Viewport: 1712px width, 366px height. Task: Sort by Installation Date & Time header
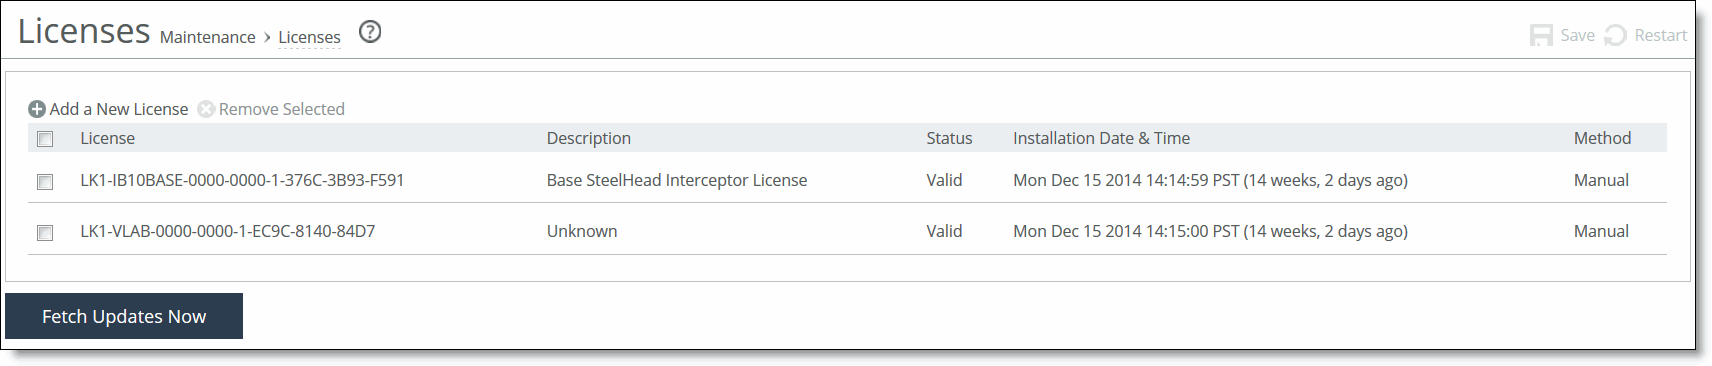(1101, 138)
